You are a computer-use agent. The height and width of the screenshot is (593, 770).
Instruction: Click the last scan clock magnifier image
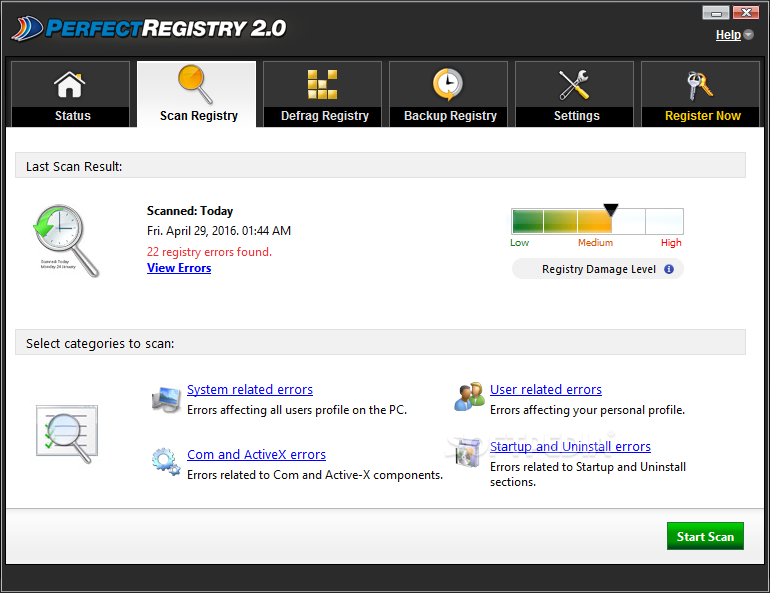click(x=66, y=241)
